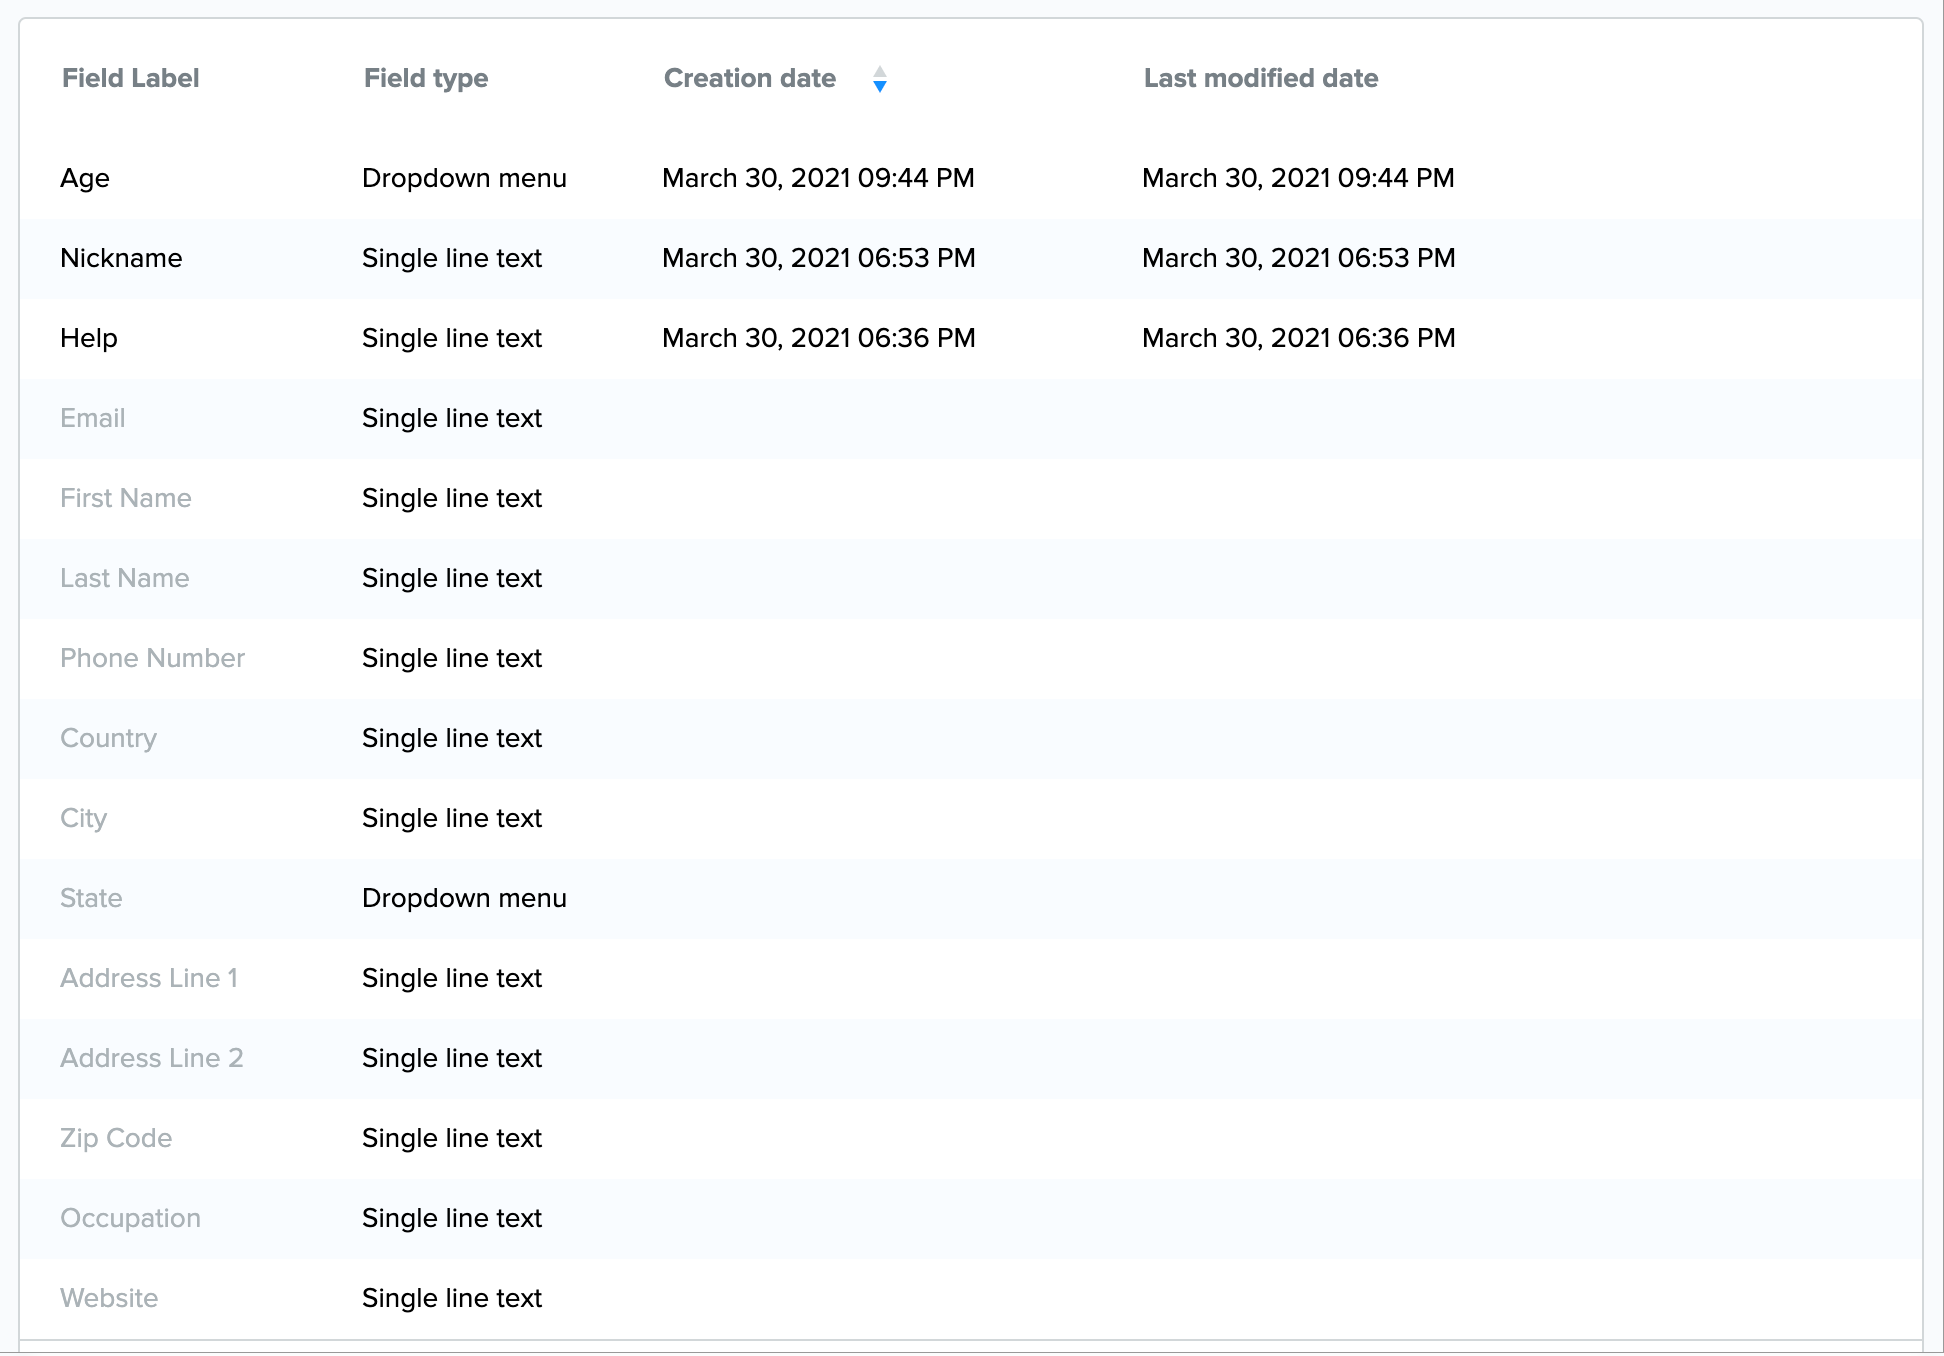Open the Age field row
The height and width of the screenshot is (1356, 1944).
[85, 178]
